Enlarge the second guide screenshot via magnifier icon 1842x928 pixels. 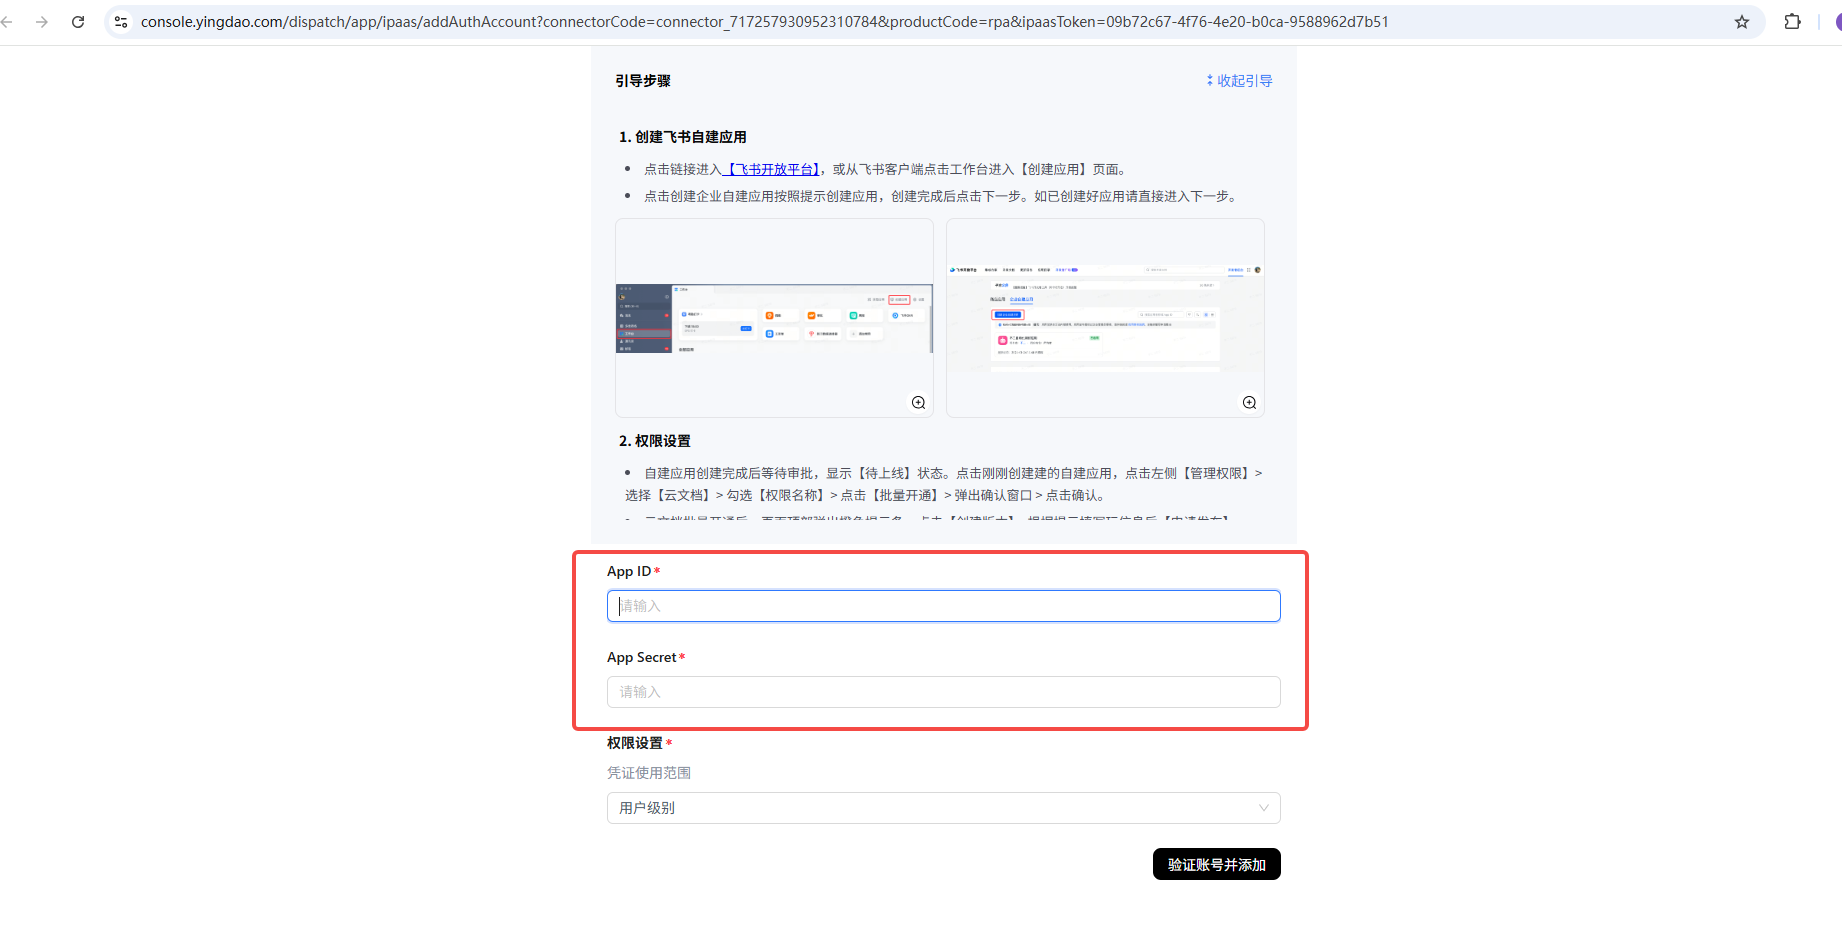[1249, 402]
